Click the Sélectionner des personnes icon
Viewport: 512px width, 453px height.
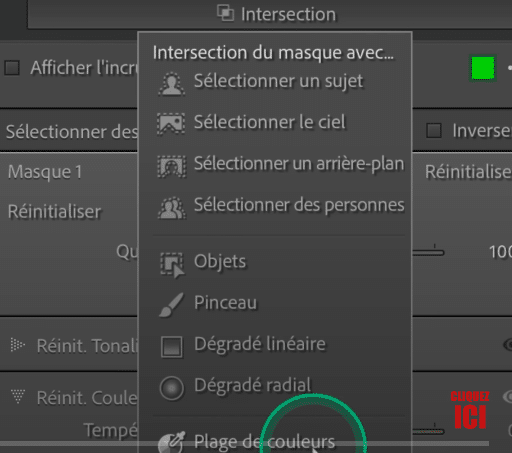pyautogui.click(x=172, y=208)
